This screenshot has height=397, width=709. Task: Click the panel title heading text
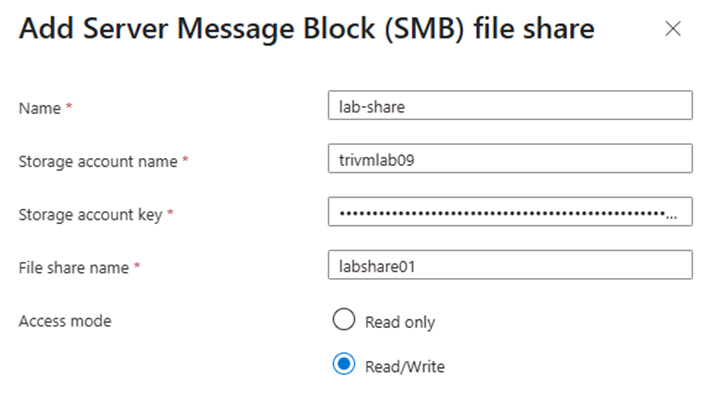[307, 29]
